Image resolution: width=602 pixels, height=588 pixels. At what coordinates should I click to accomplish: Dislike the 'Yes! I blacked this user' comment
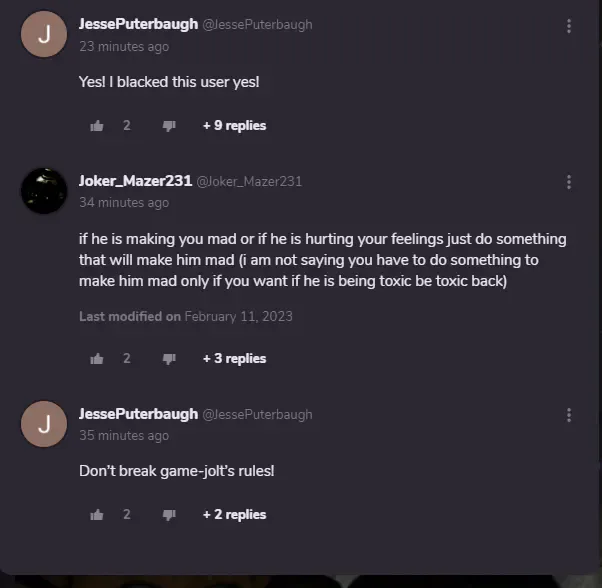coord(169,126)
